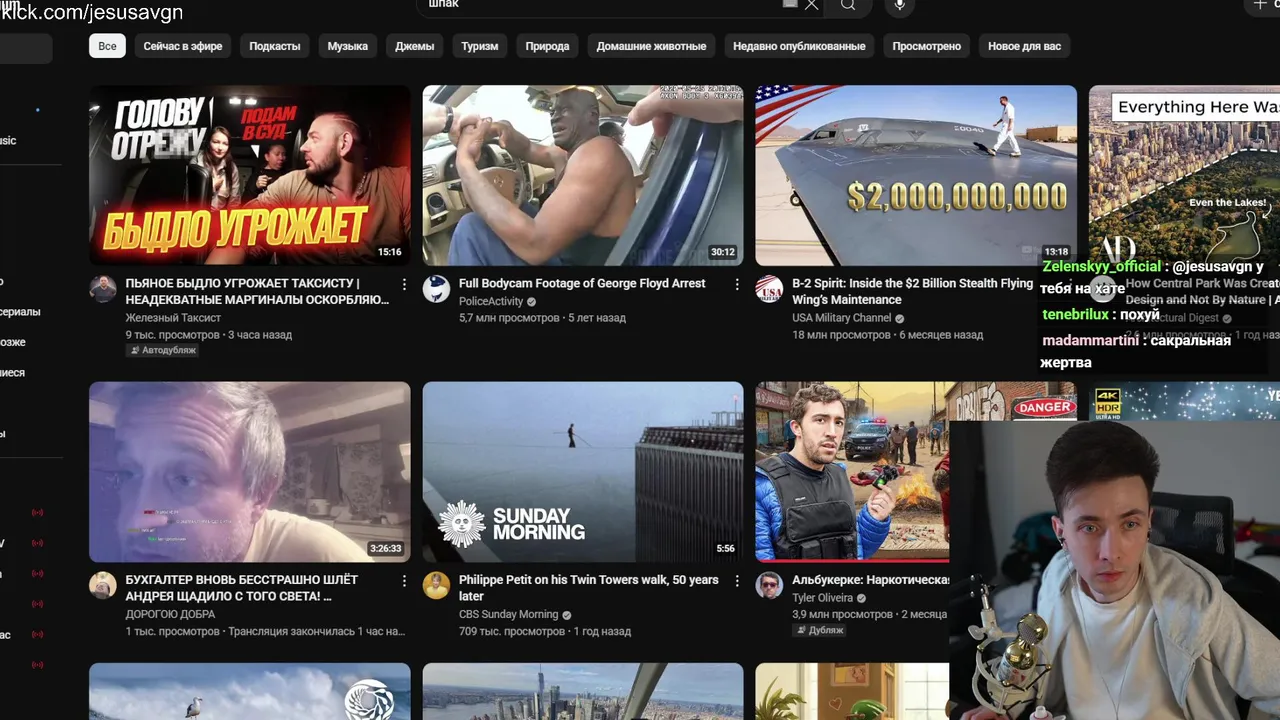This screenshot has width=1280, height=720.
Task: Select the Домашние животные chip
Action: tap(651, 46)
